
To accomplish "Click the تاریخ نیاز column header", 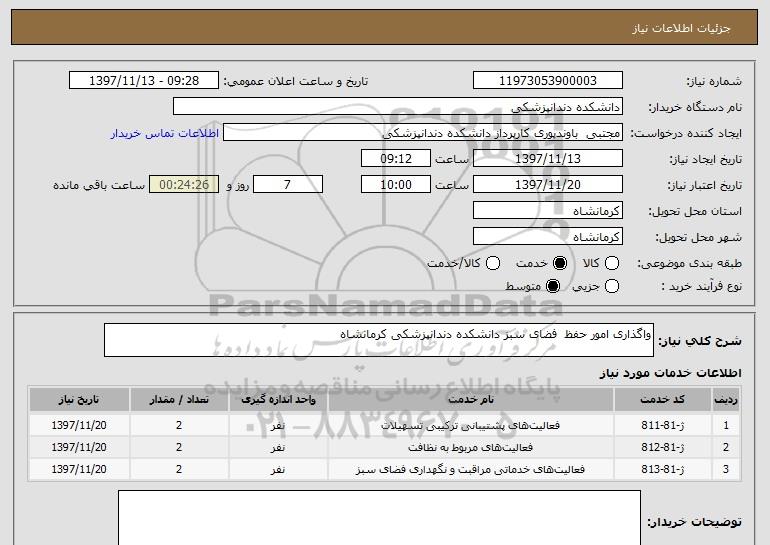I will (79, 400).
